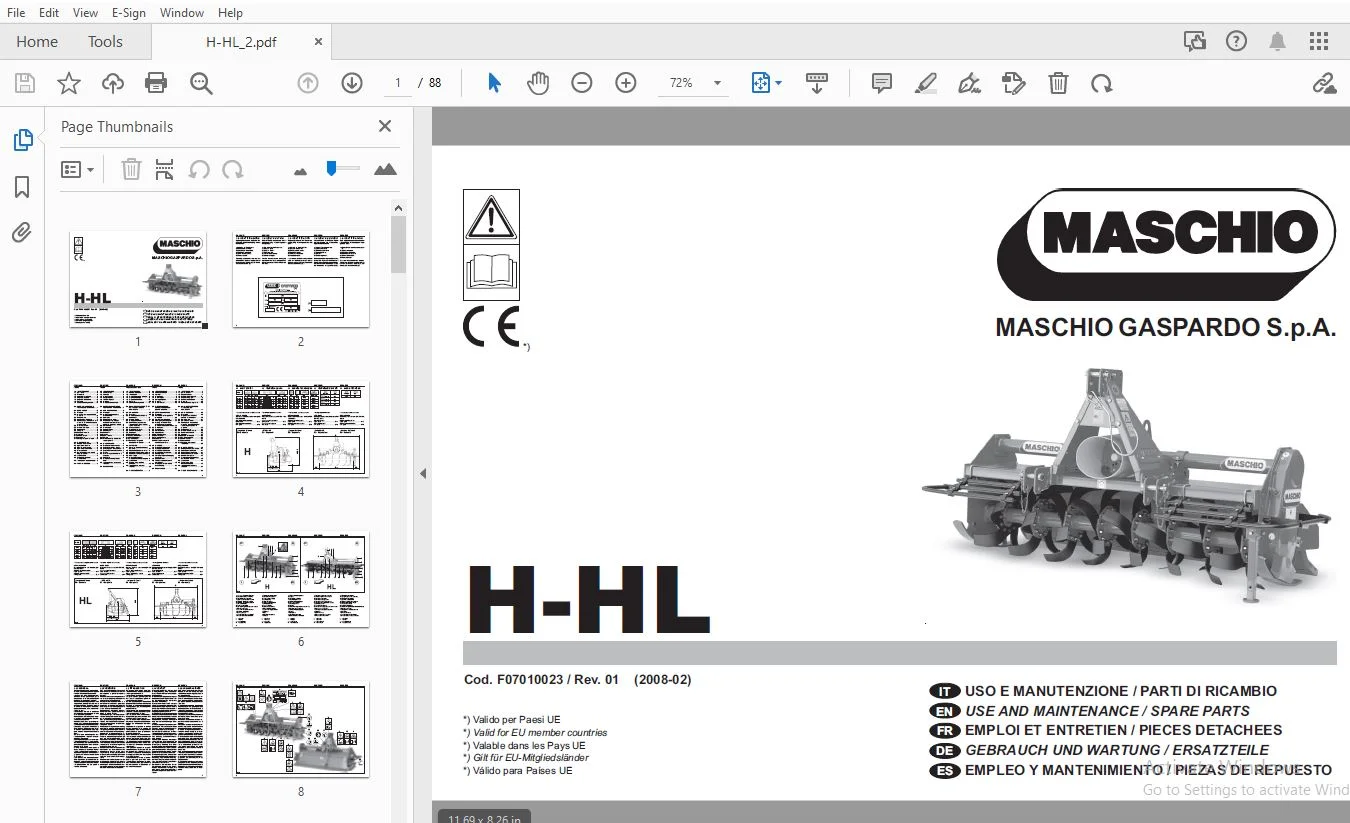Image resolution: width=1350 pixels, height=823 pixels.
Task: Select the H-HL_2.pdf document tab
Action: click(x=241, y=42)
